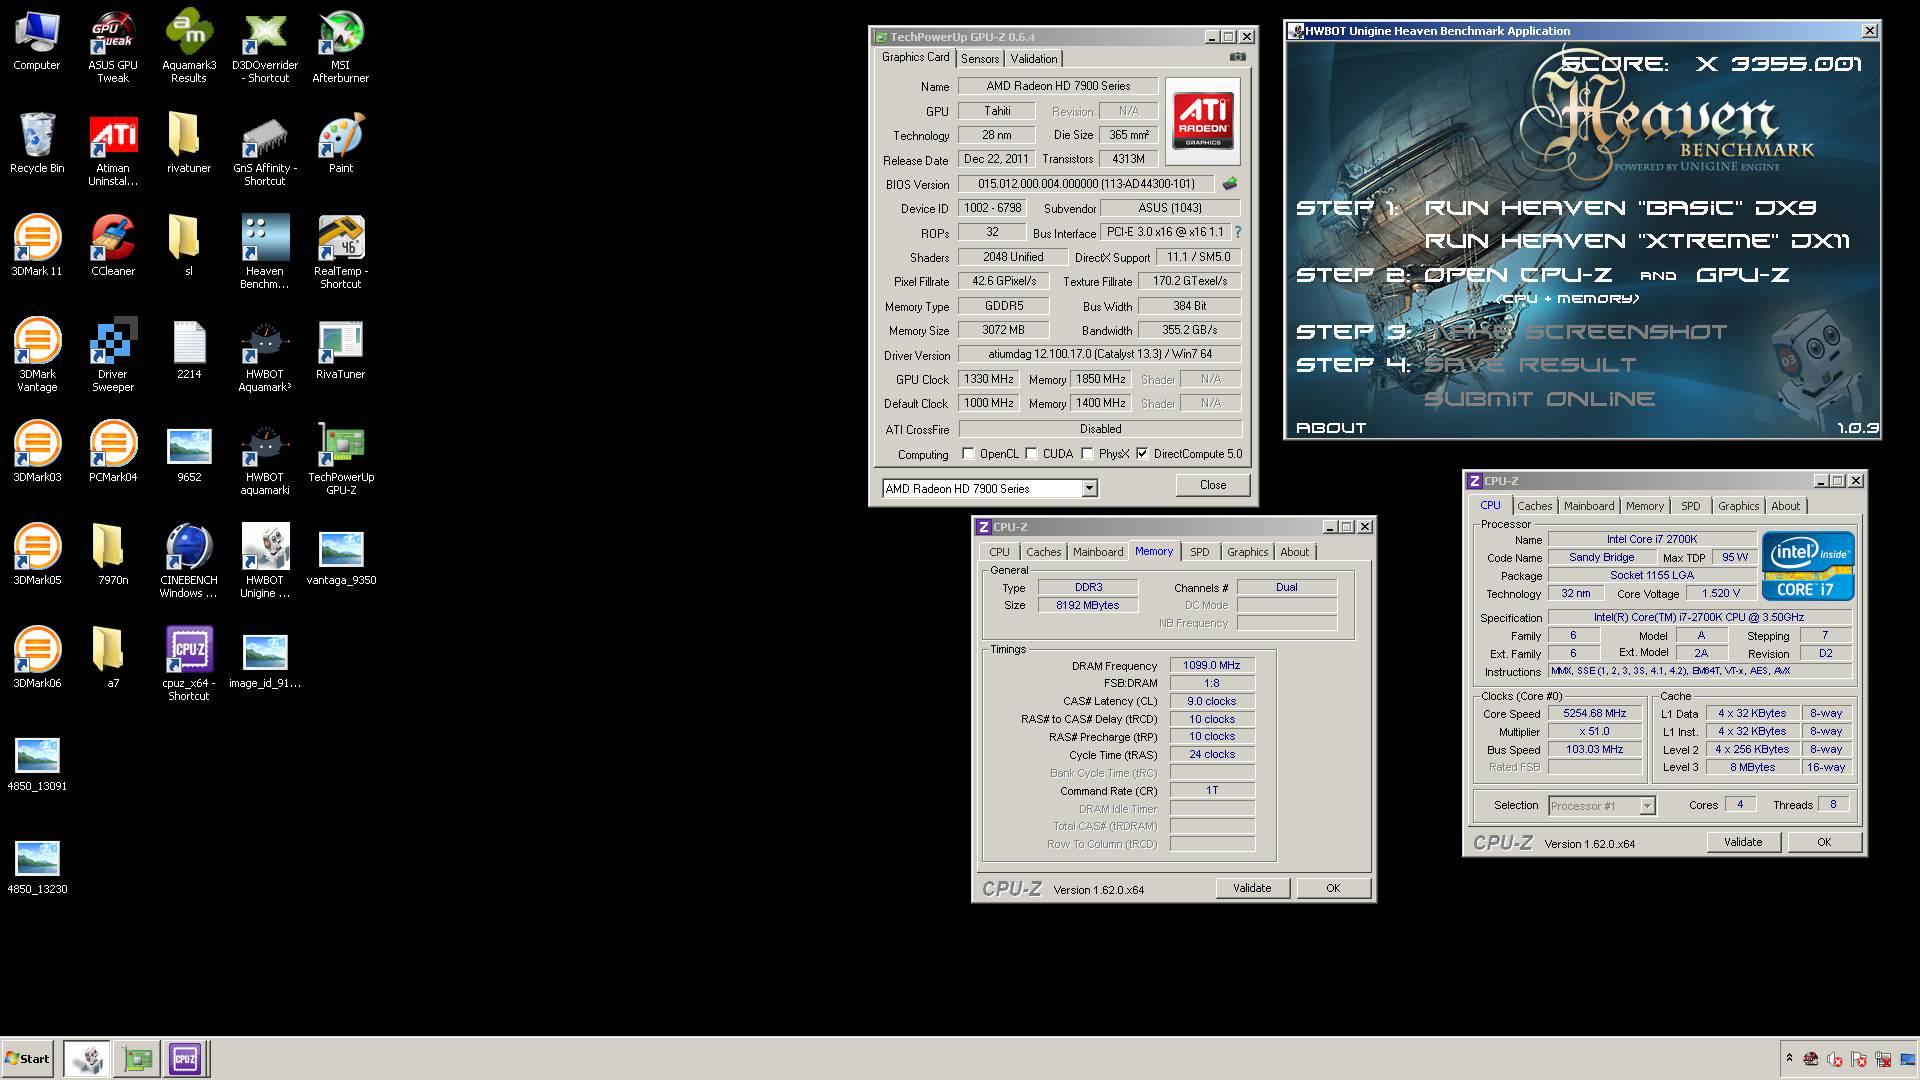The image size is (1920, 1080).
Task: Switch to HWBOT Heaven taskbar button
Action: coord(87,1059)
